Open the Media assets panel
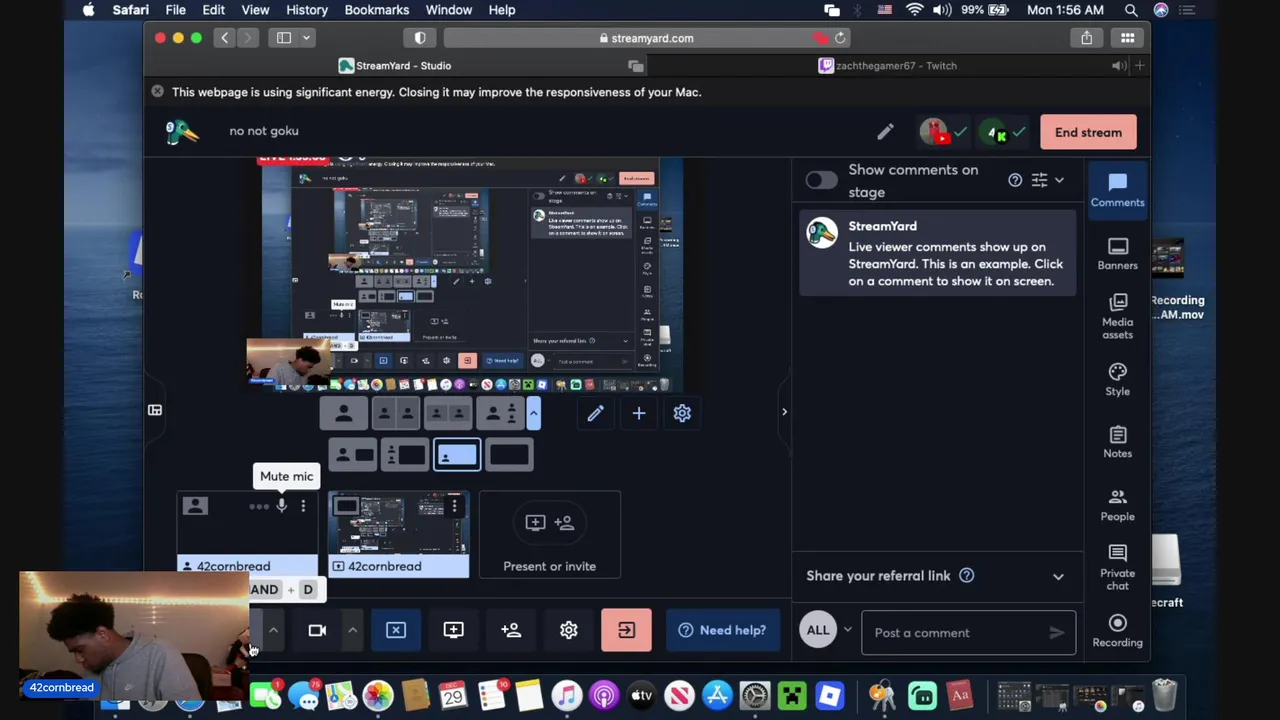Screen dimensions: 1280x720 point(1117,316)
